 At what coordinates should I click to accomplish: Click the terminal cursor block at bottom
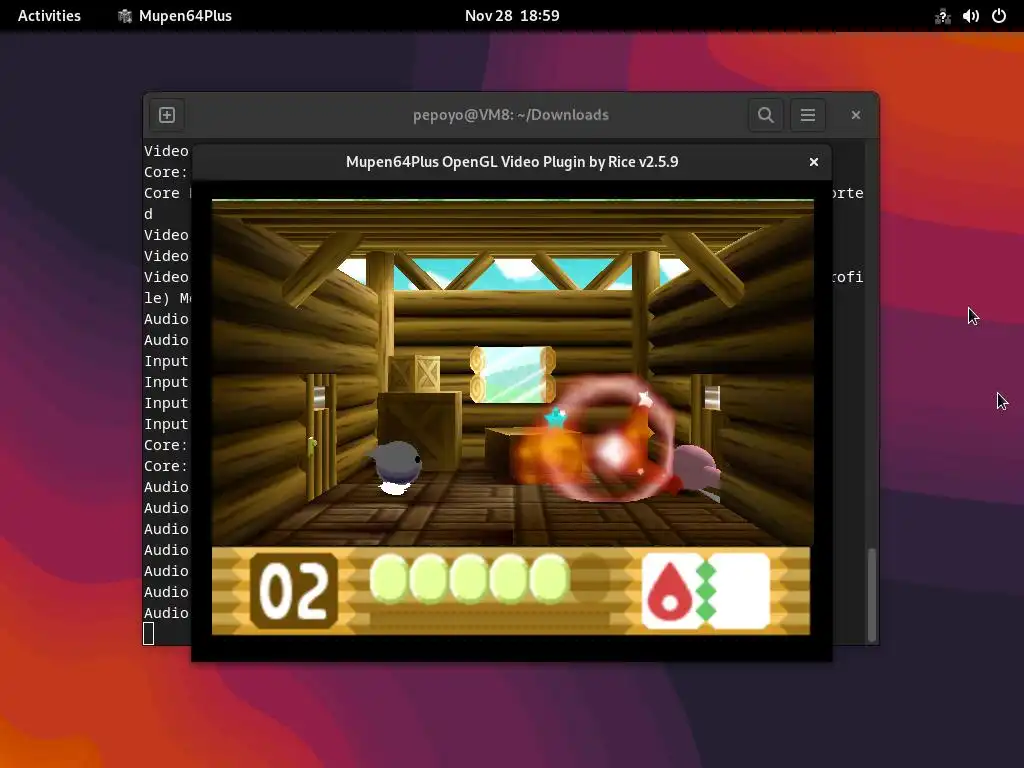coord(148,633)
